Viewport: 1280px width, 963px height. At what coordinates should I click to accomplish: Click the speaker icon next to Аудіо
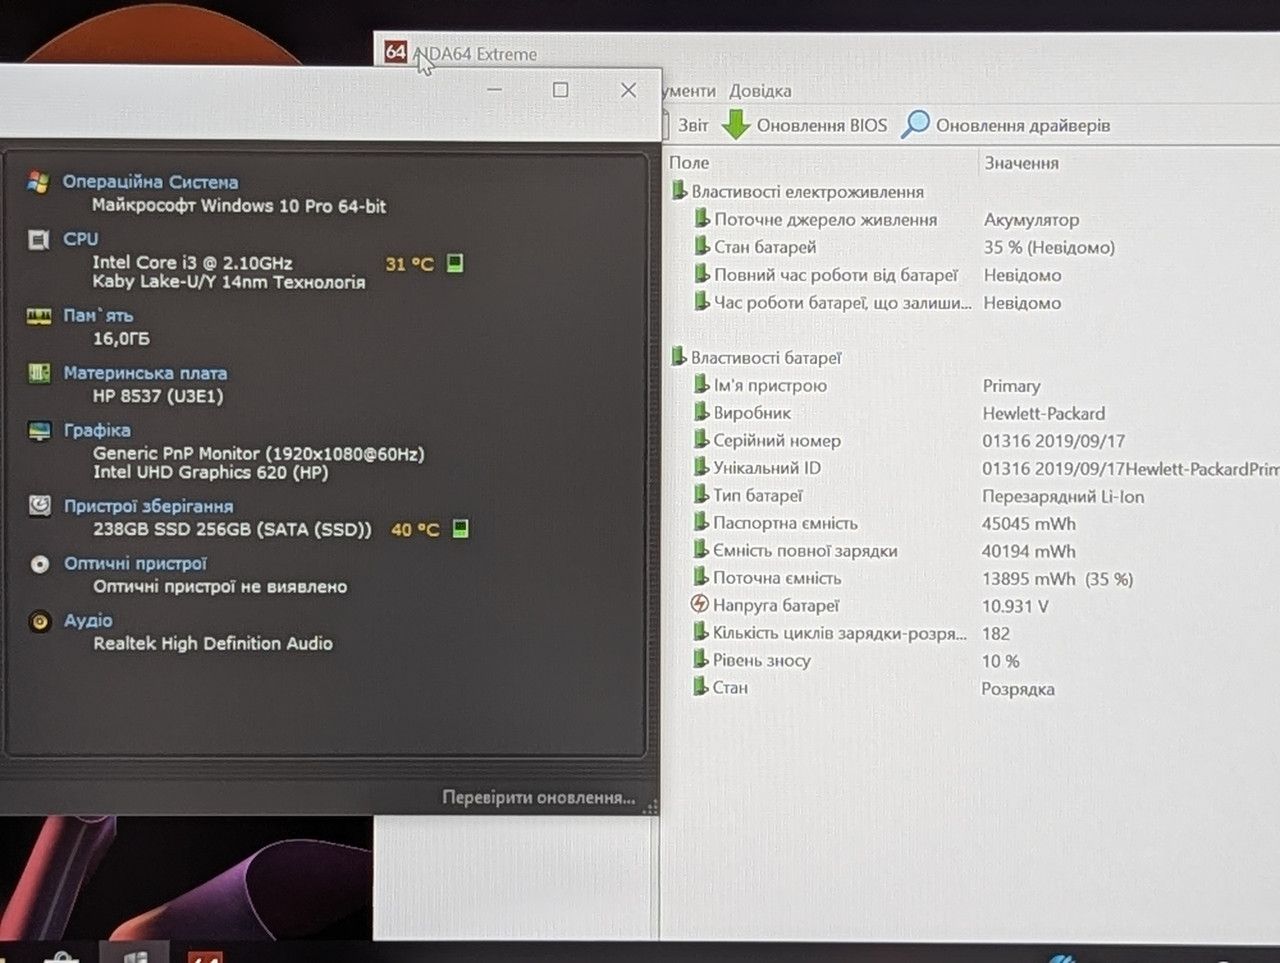(39, 621)
